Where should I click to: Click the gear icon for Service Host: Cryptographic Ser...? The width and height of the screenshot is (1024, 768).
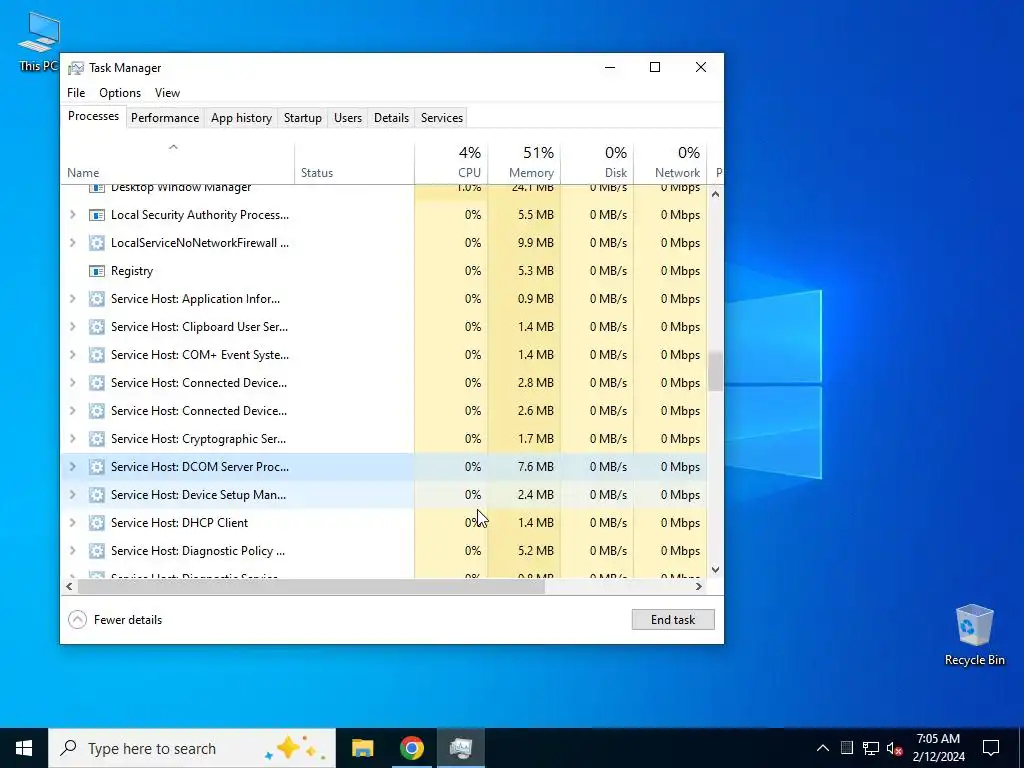(97, 439)
